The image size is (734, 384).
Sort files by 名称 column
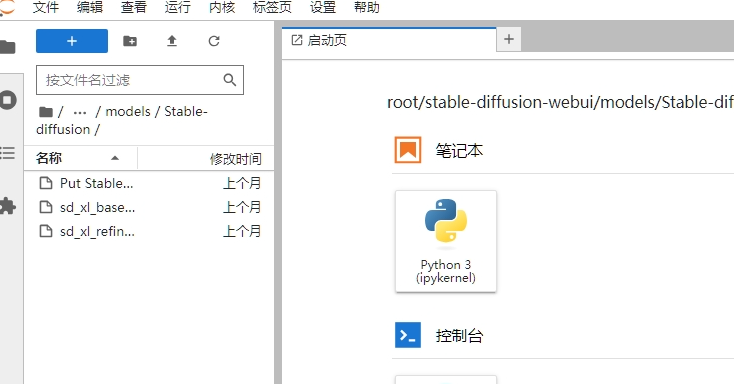coord(81,158)
